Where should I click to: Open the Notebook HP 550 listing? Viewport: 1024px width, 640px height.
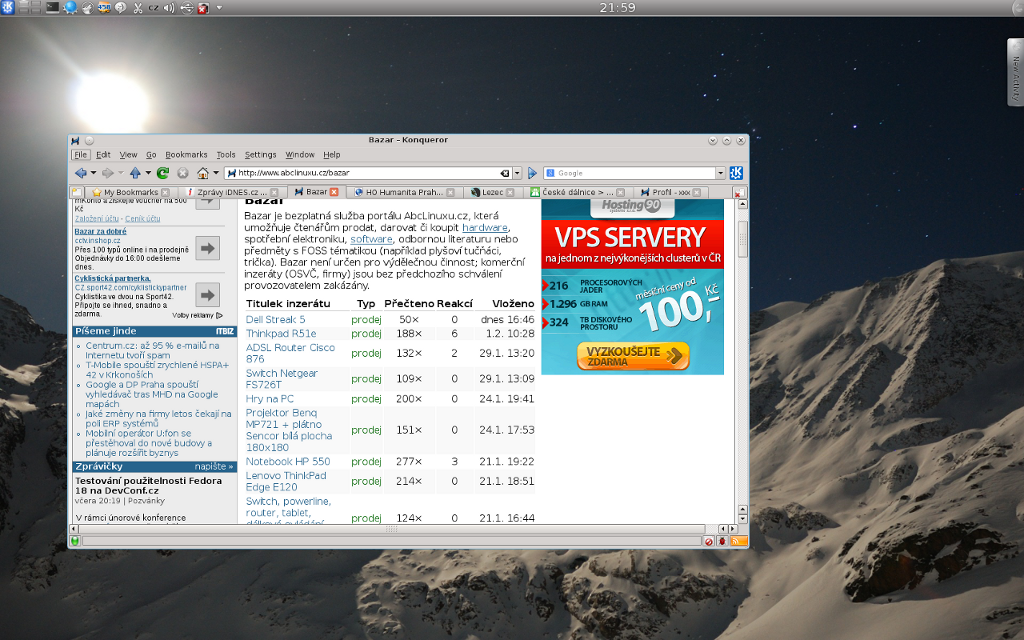pos(288,461)
